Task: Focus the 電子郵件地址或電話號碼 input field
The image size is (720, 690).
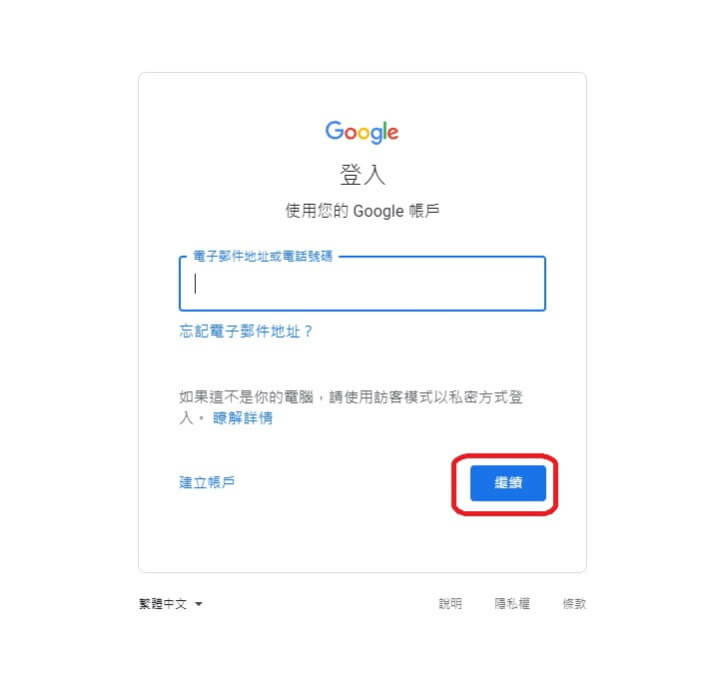Action: pos(362,283)
